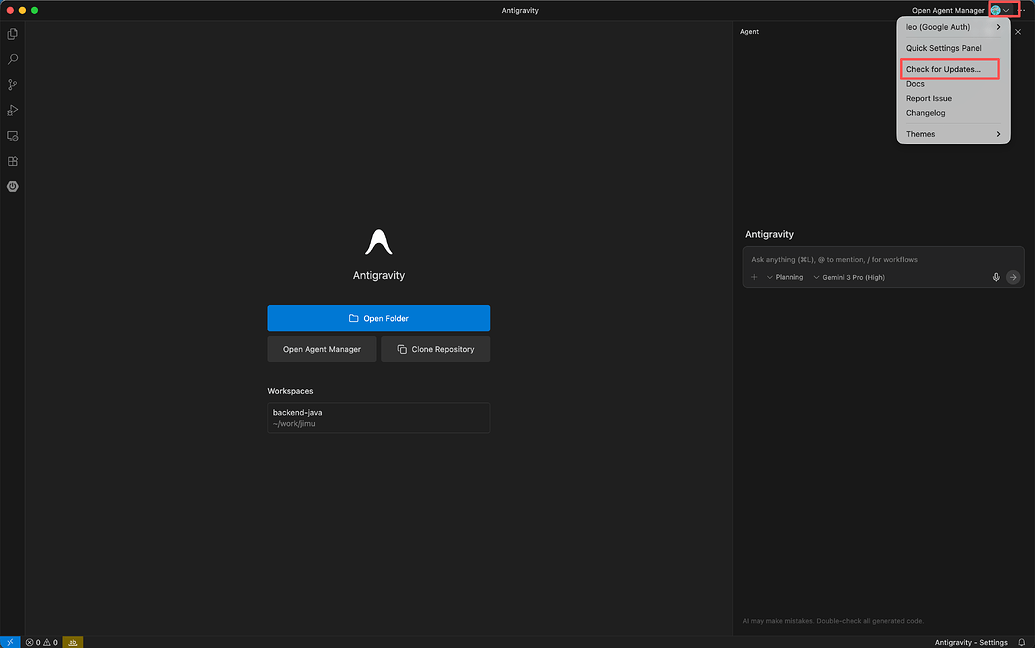The height and width of the screenshot is (648, 1035).
Task: Open the Source Control view
Action: click(13, 84)
